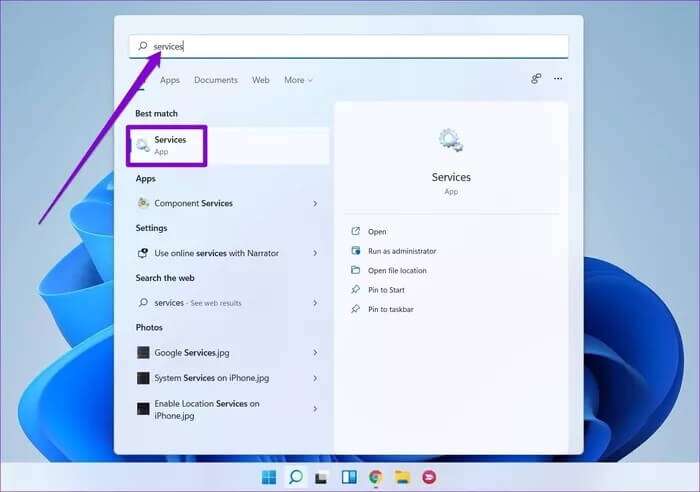Switch to the Apps filter tab
700x492 pixels.
click(x=170, y=80)
